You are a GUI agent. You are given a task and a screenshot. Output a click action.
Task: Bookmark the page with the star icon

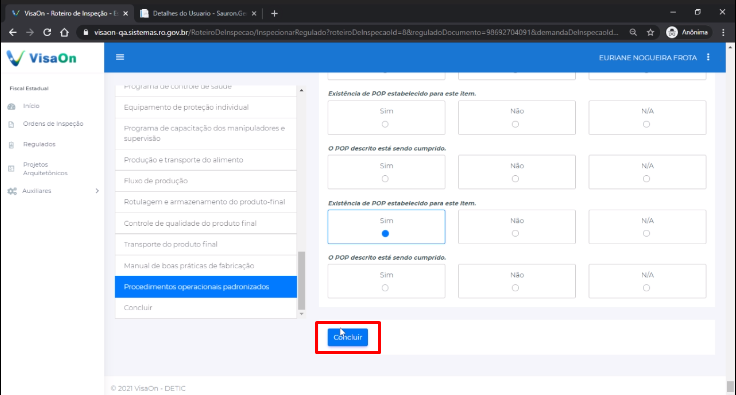pos(650,32)
